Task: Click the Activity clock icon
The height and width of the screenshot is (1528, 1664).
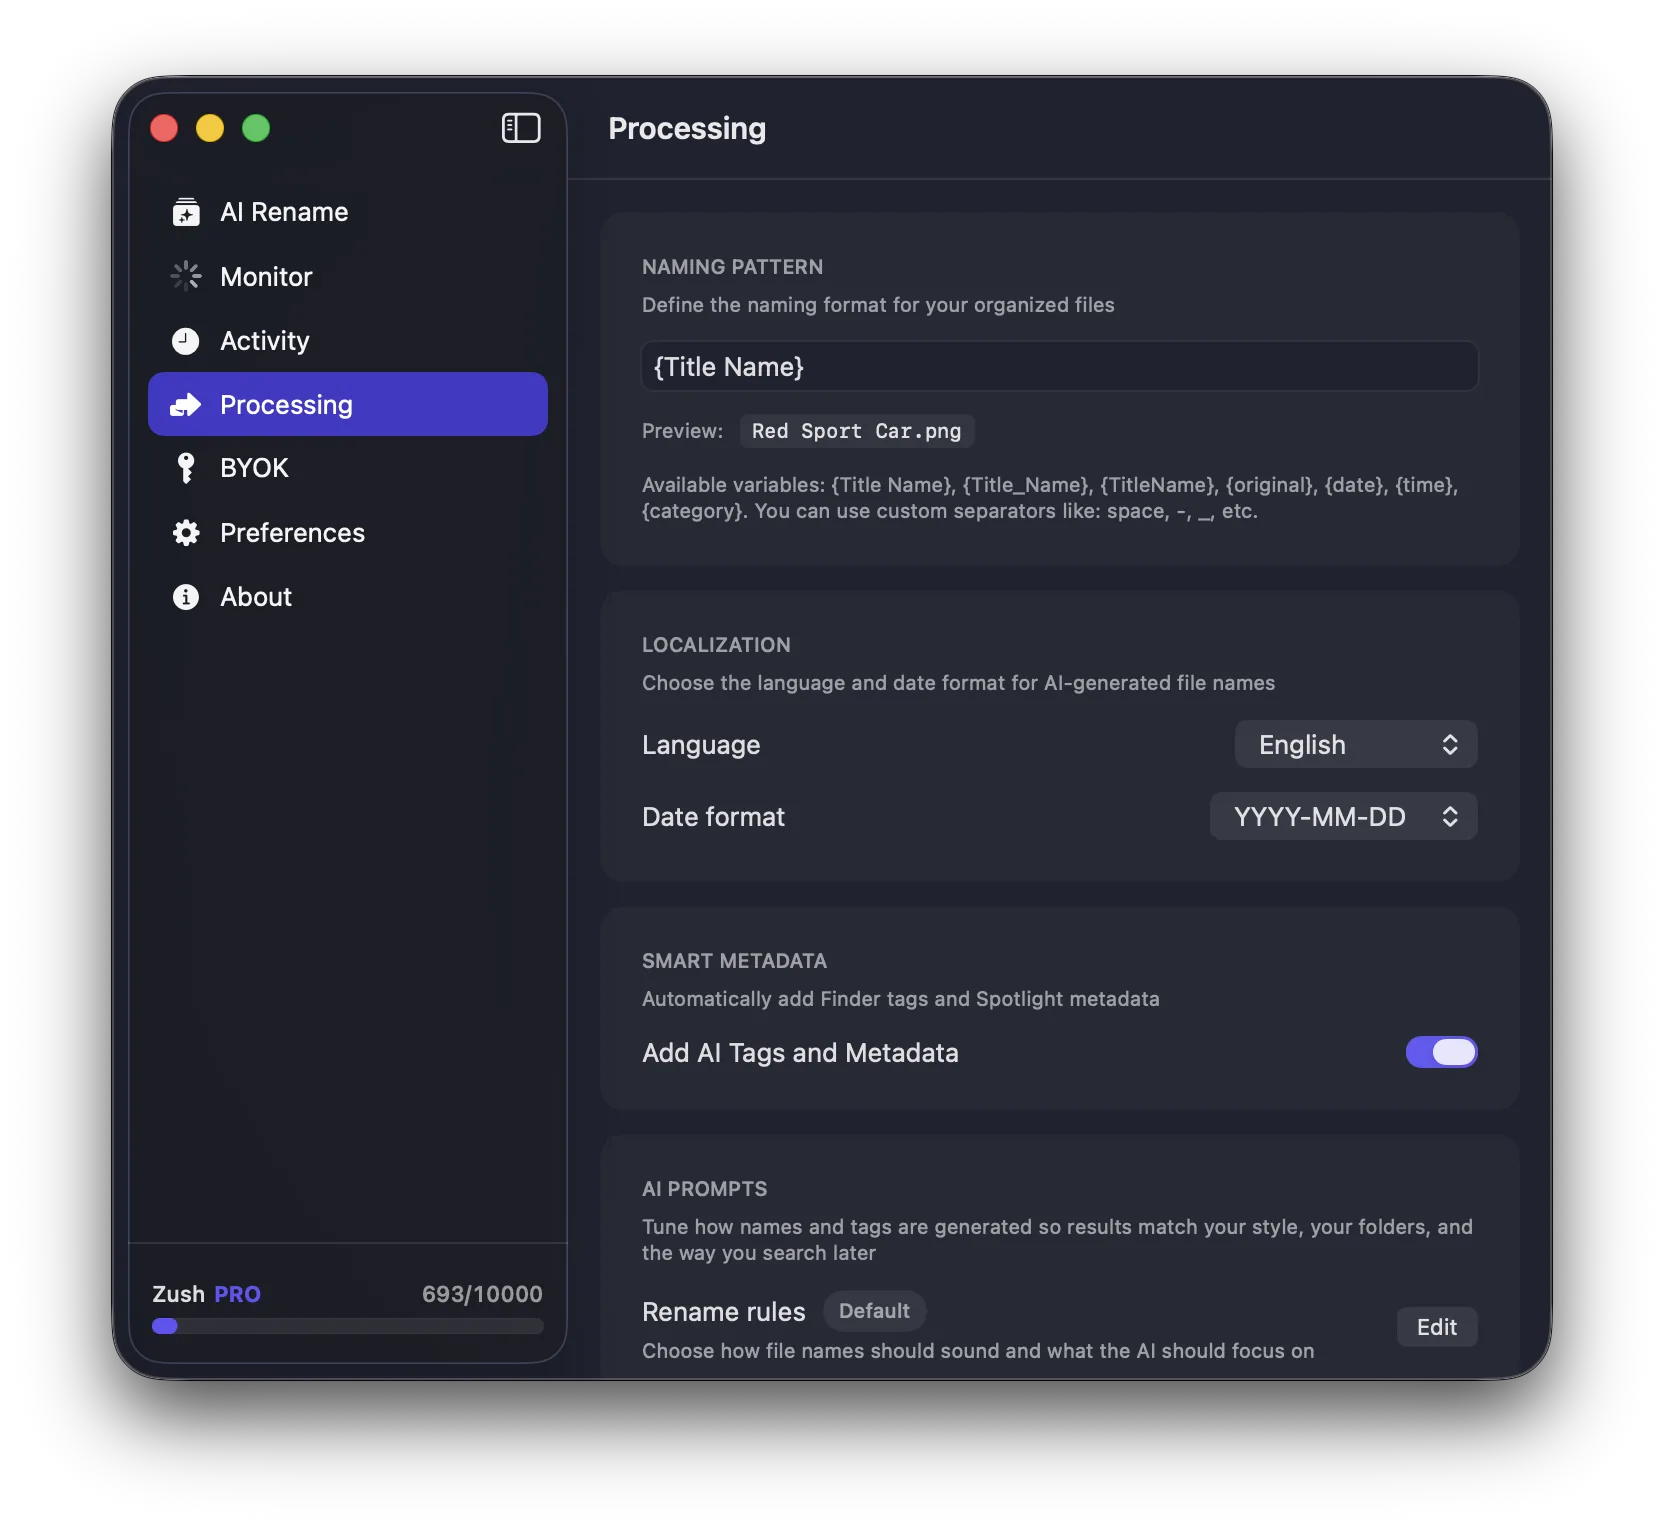Action: [x=186, y=341]
